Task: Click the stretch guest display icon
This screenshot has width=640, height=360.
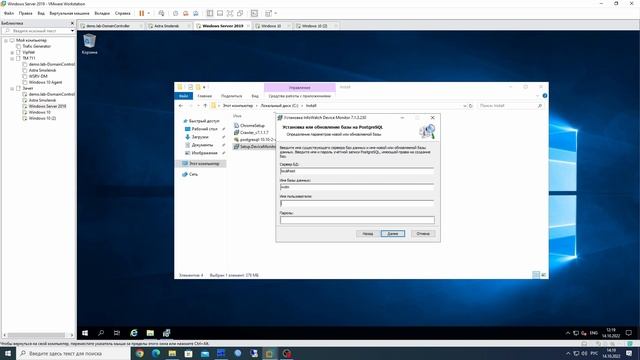Action: tap(268, 13)
